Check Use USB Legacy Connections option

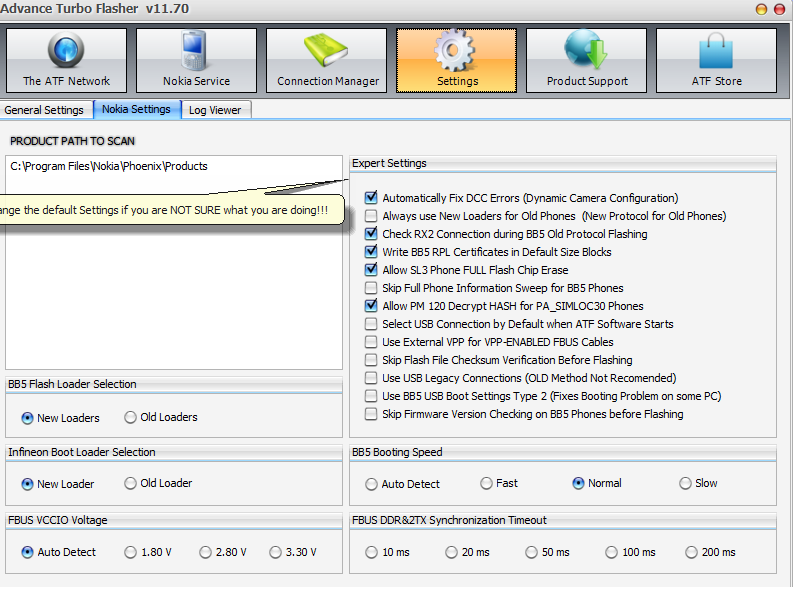coord(371,378)
